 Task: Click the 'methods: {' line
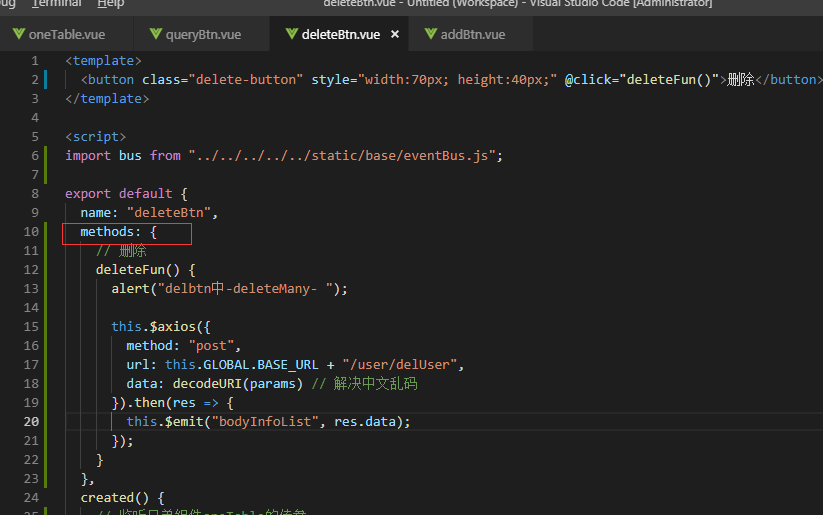tap(119, 232)
